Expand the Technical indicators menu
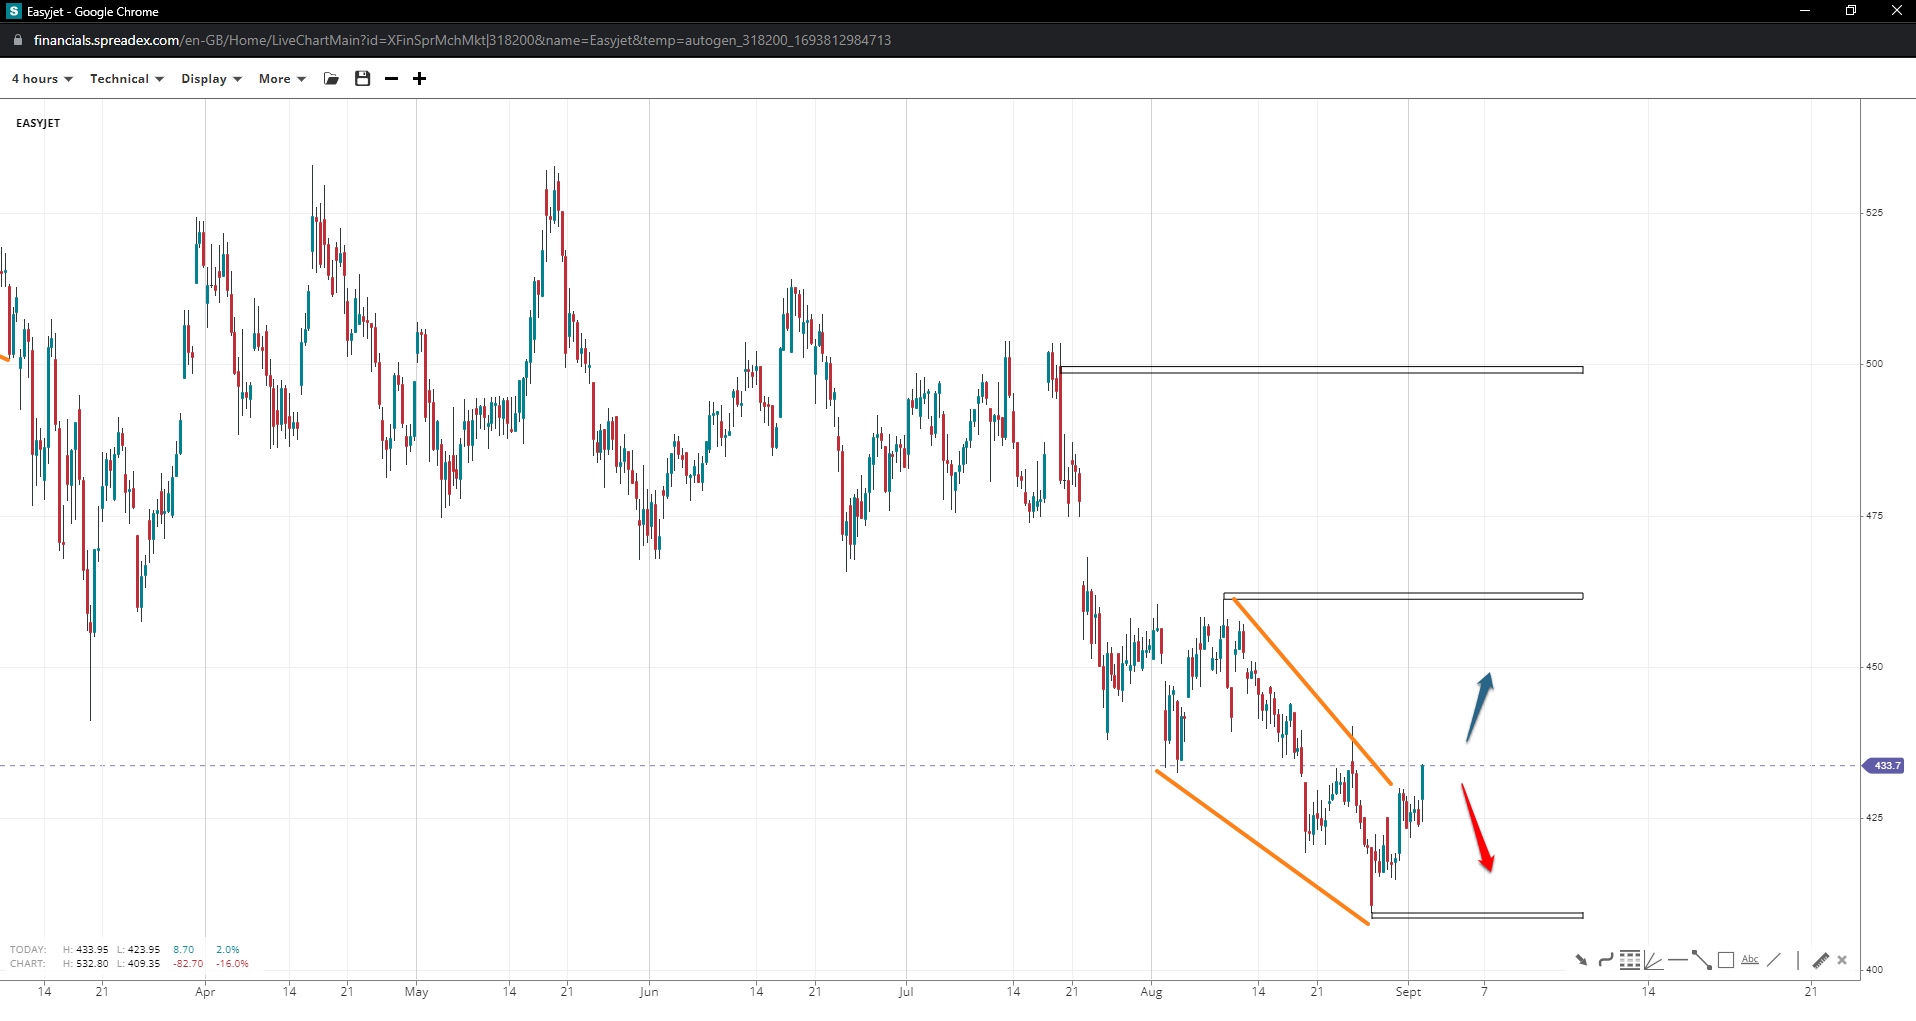The height and width of the screenshot is (1021, 1916). (126, 79)
